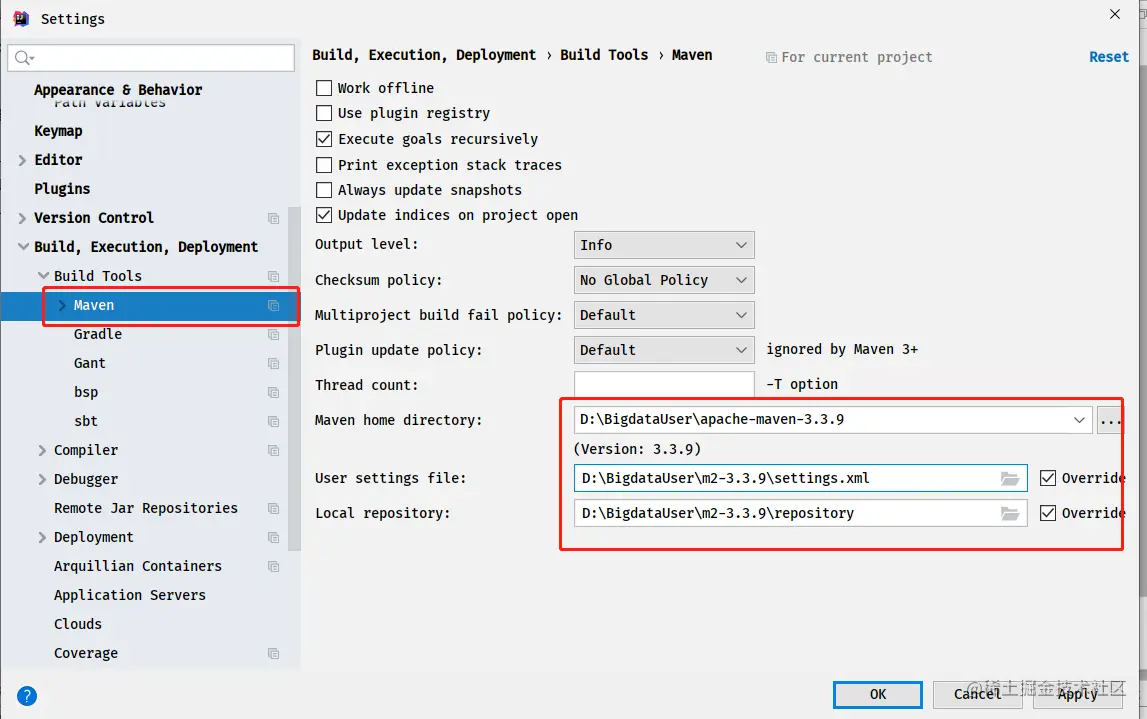Click project-level icon beside Build Tools
This screenshot has height=719, width=1147.
tap(274, 276)
